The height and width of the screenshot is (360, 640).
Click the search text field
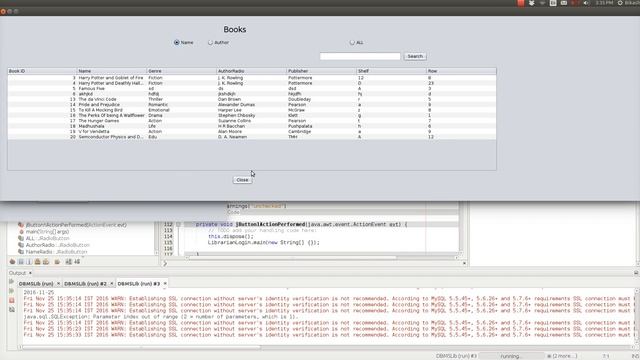[x=360, y=56]
